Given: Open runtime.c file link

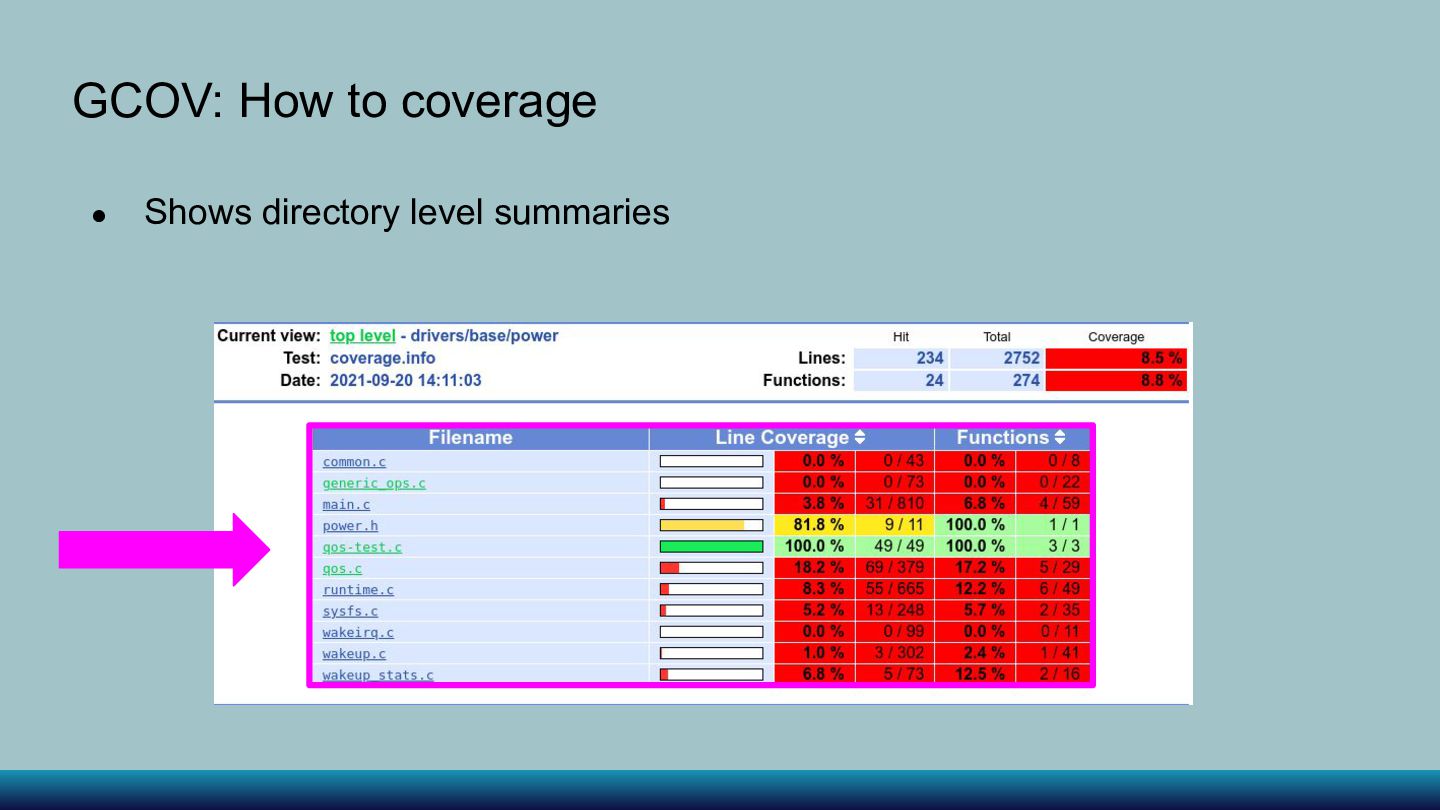Looking at the screenshot, I should click(358, 590).
